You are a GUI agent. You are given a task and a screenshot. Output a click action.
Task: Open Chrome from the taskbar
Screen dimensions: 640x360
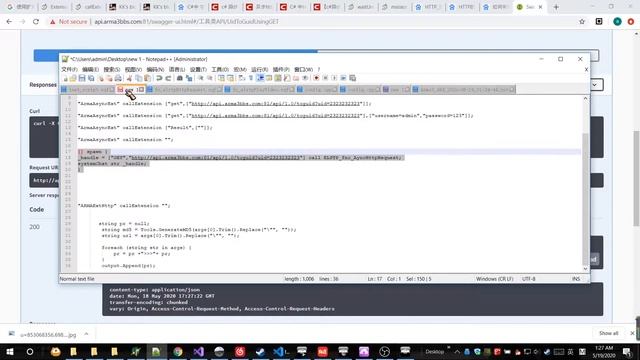[x=178, y=351]
